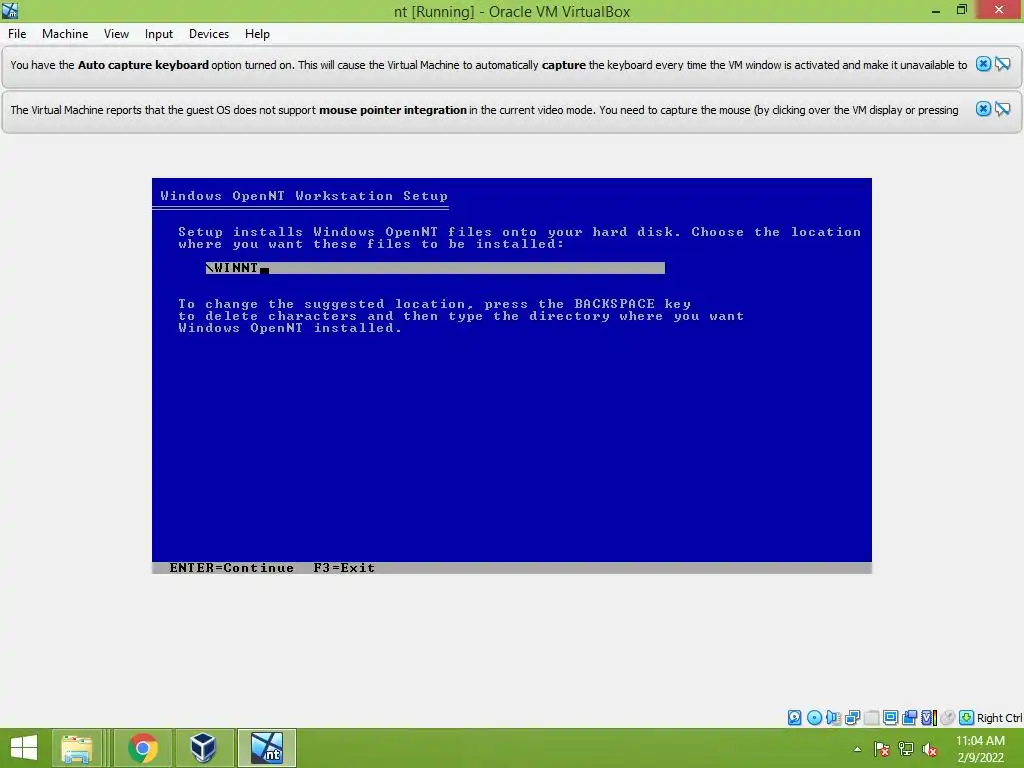This screenshot has height=768, width=1024.
Task: Click the Windows OpenNT Workstation Setup heading
Action: tap(304, 196)
